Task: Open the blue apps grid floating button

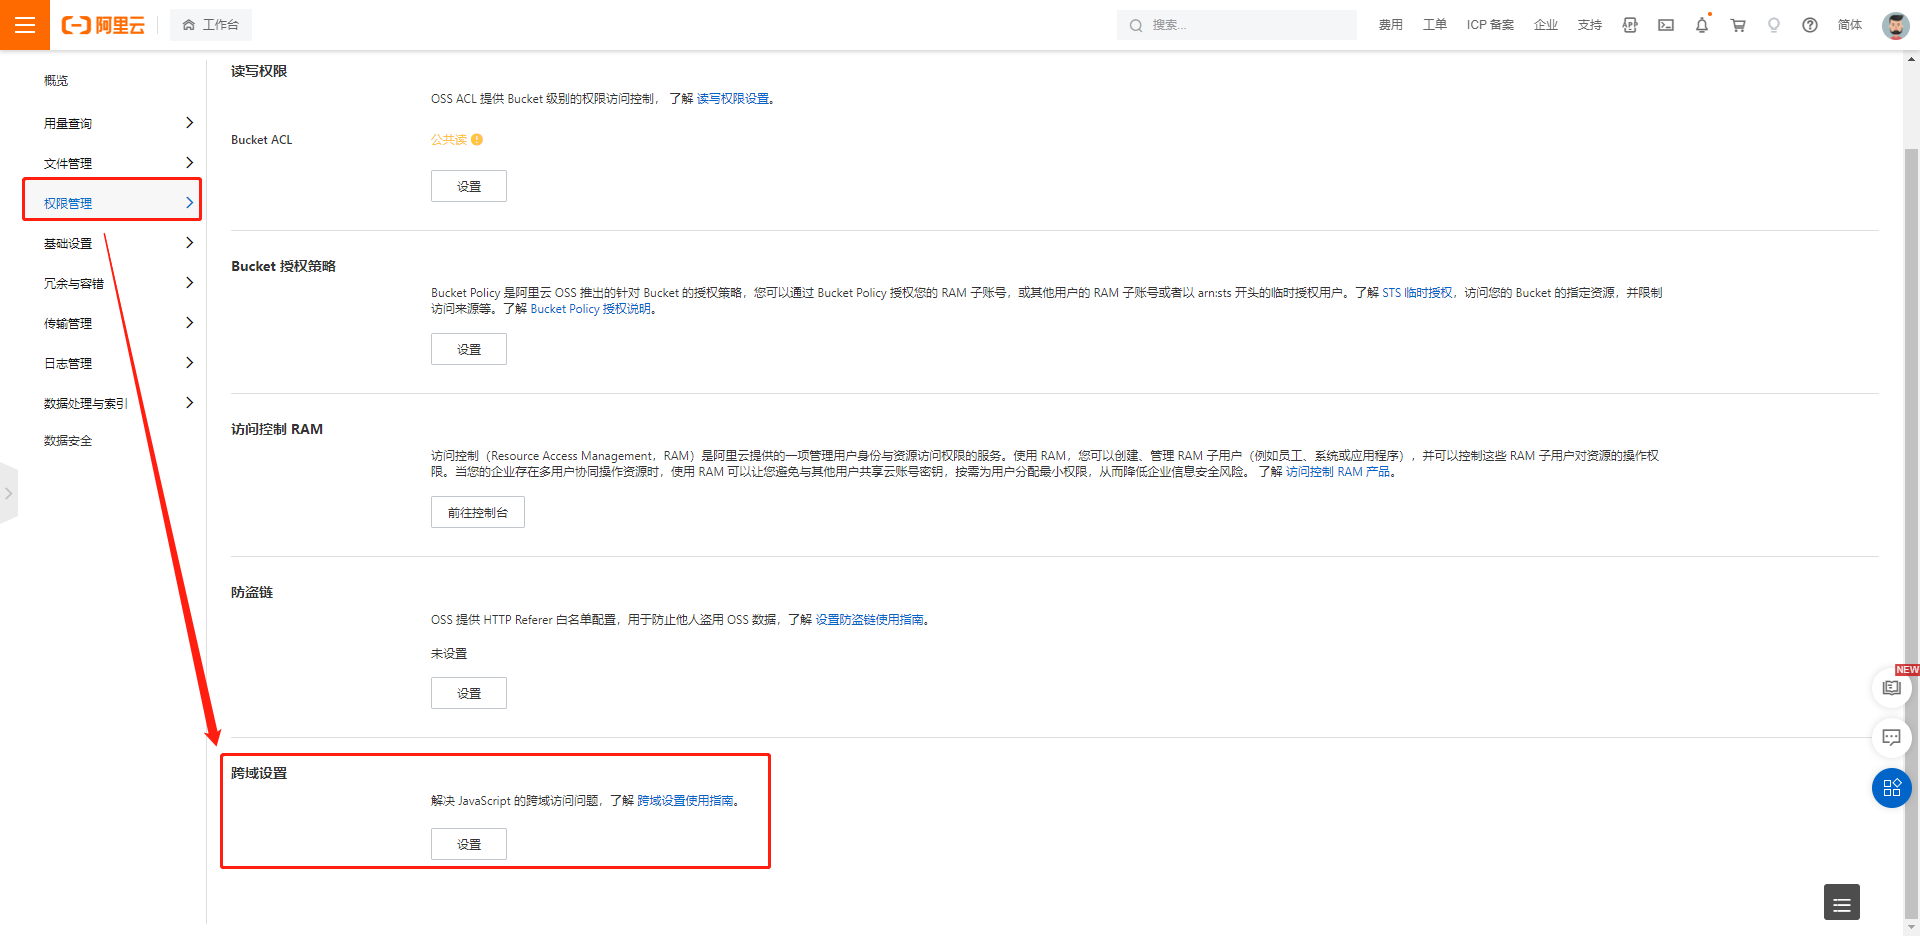Action: pyautogui.click(x=1892, y=788)
